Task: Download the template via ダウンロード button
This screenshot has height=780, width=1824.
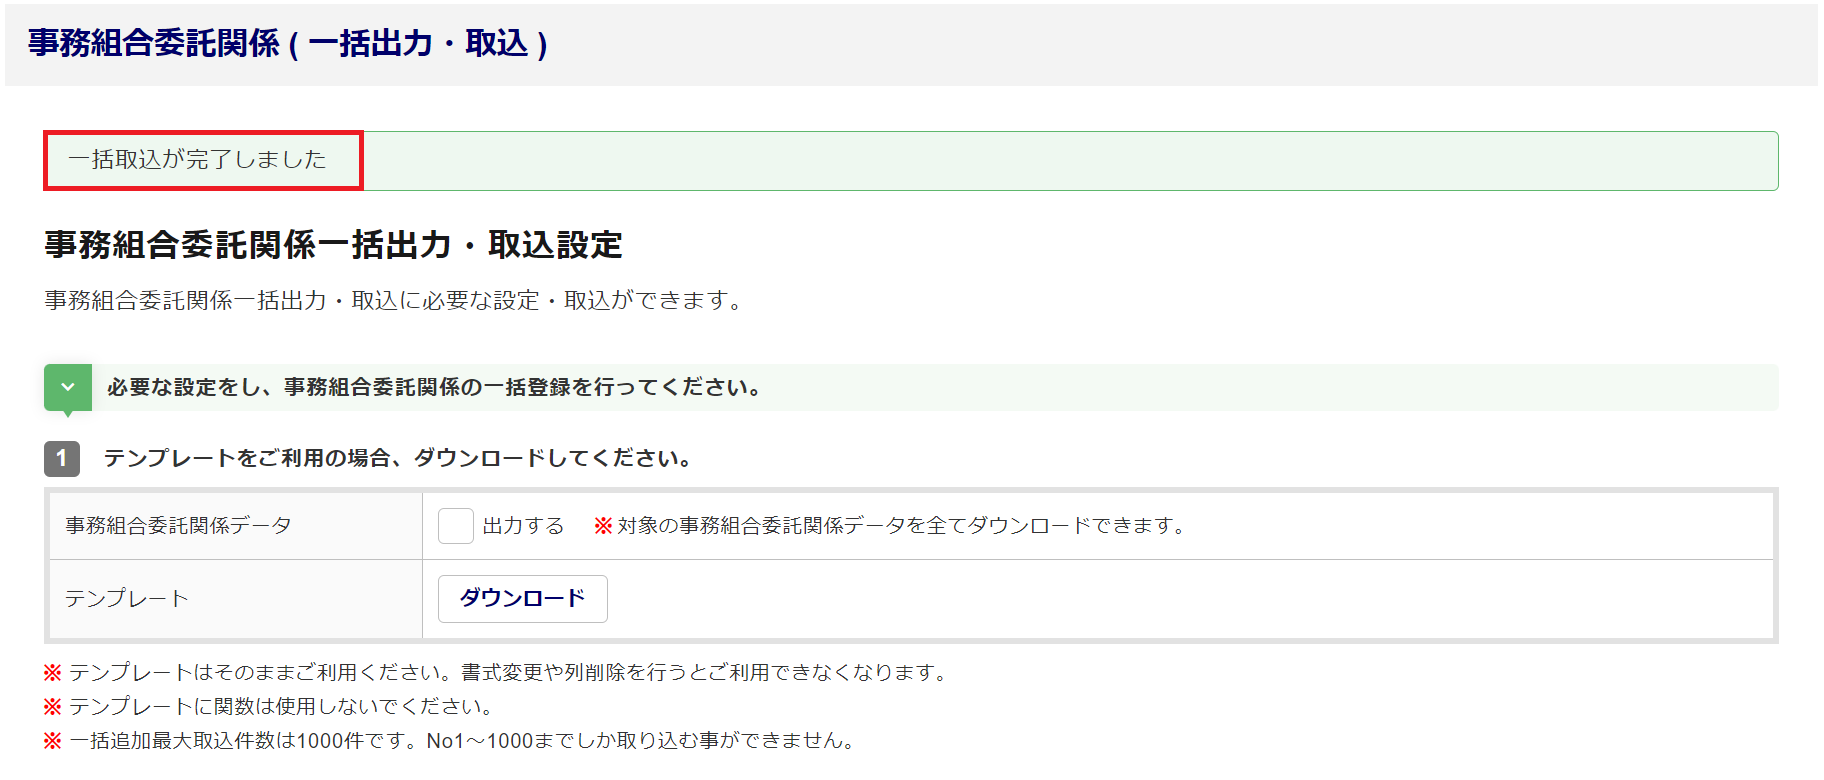Action: pyautogui.click(x=523, y=599)
